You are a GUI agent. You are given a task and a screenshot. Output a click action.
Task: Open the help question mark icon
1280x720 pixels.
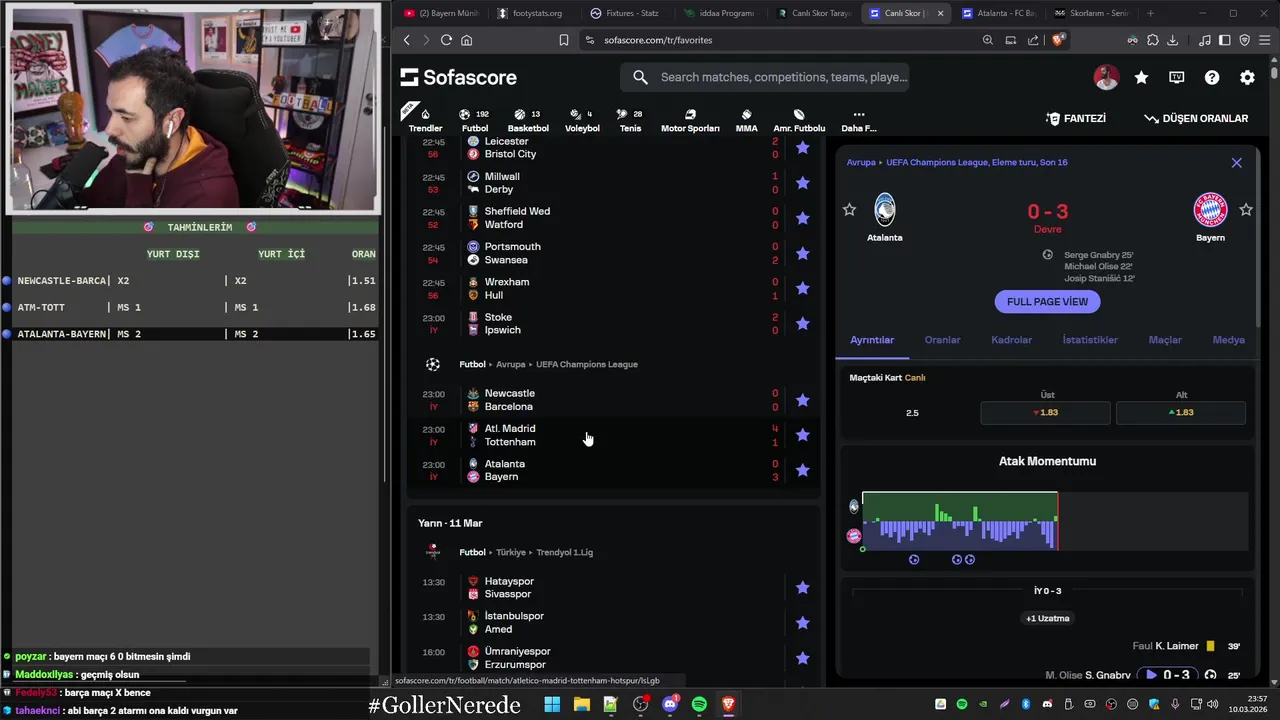tap(1212, 77)
